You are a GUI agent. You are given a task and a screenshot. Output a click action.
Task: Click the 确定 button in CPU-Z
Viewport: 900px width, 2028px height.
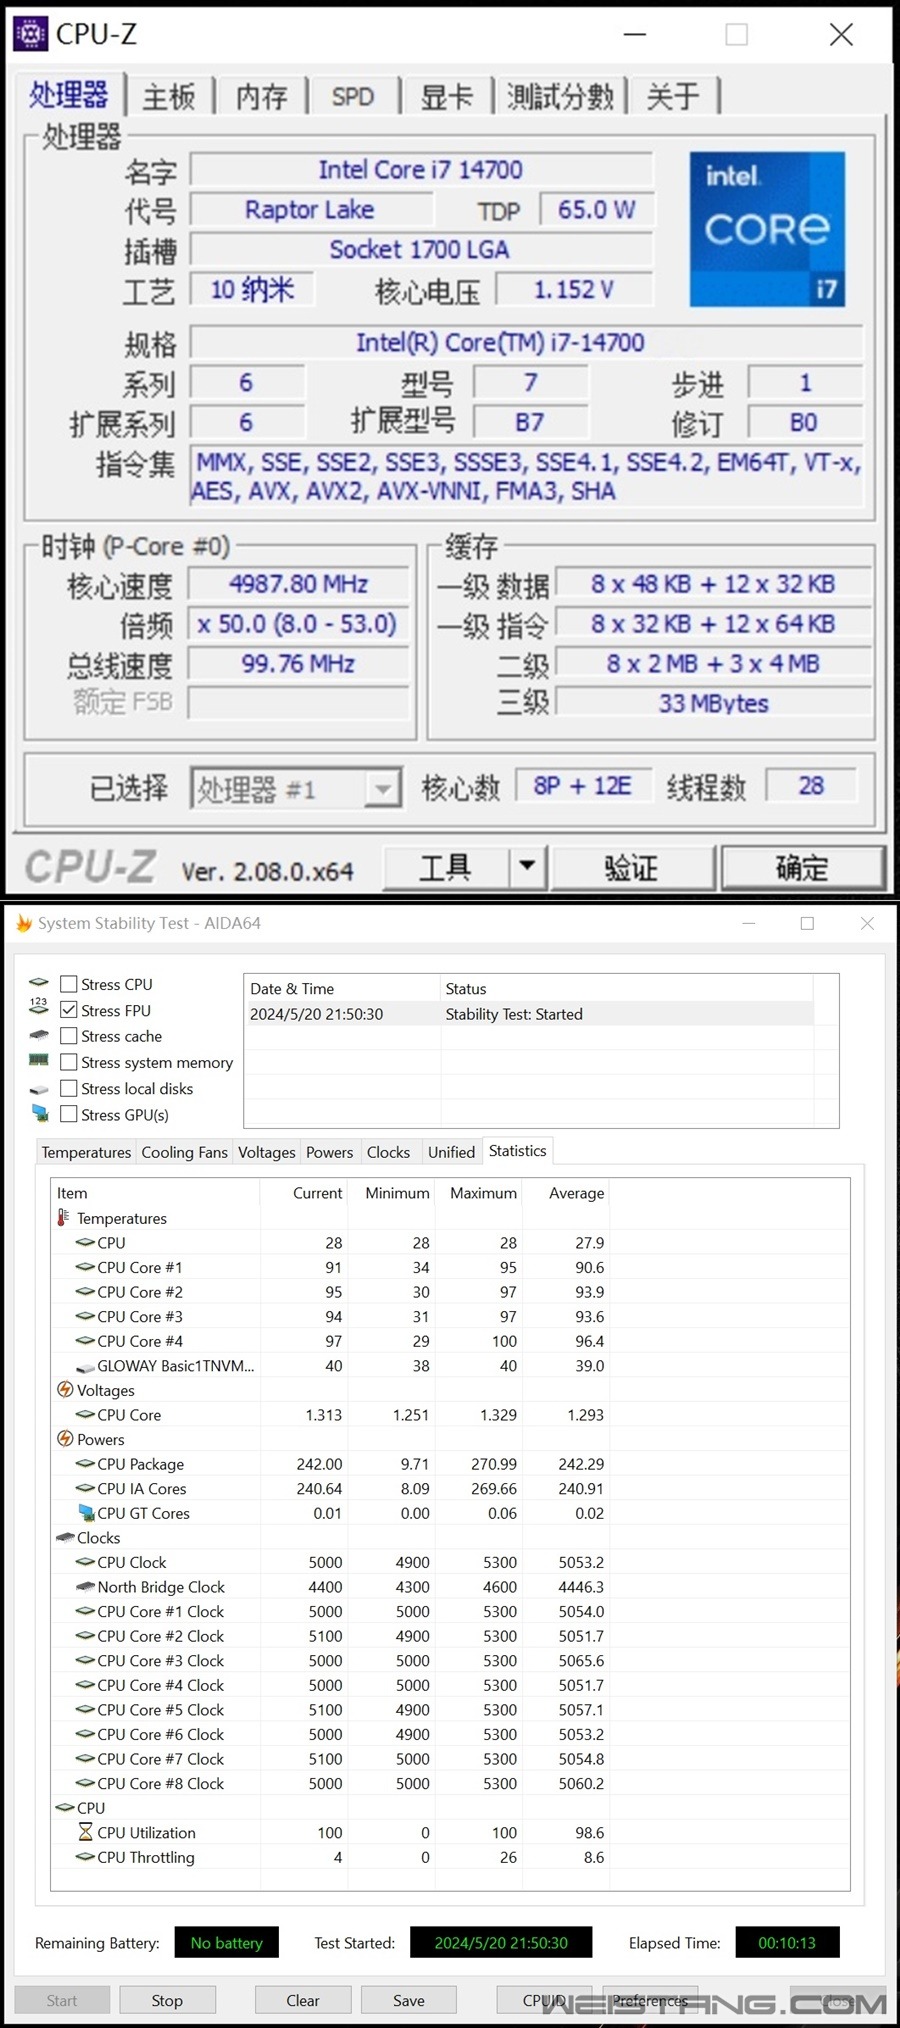pos(803,866)
